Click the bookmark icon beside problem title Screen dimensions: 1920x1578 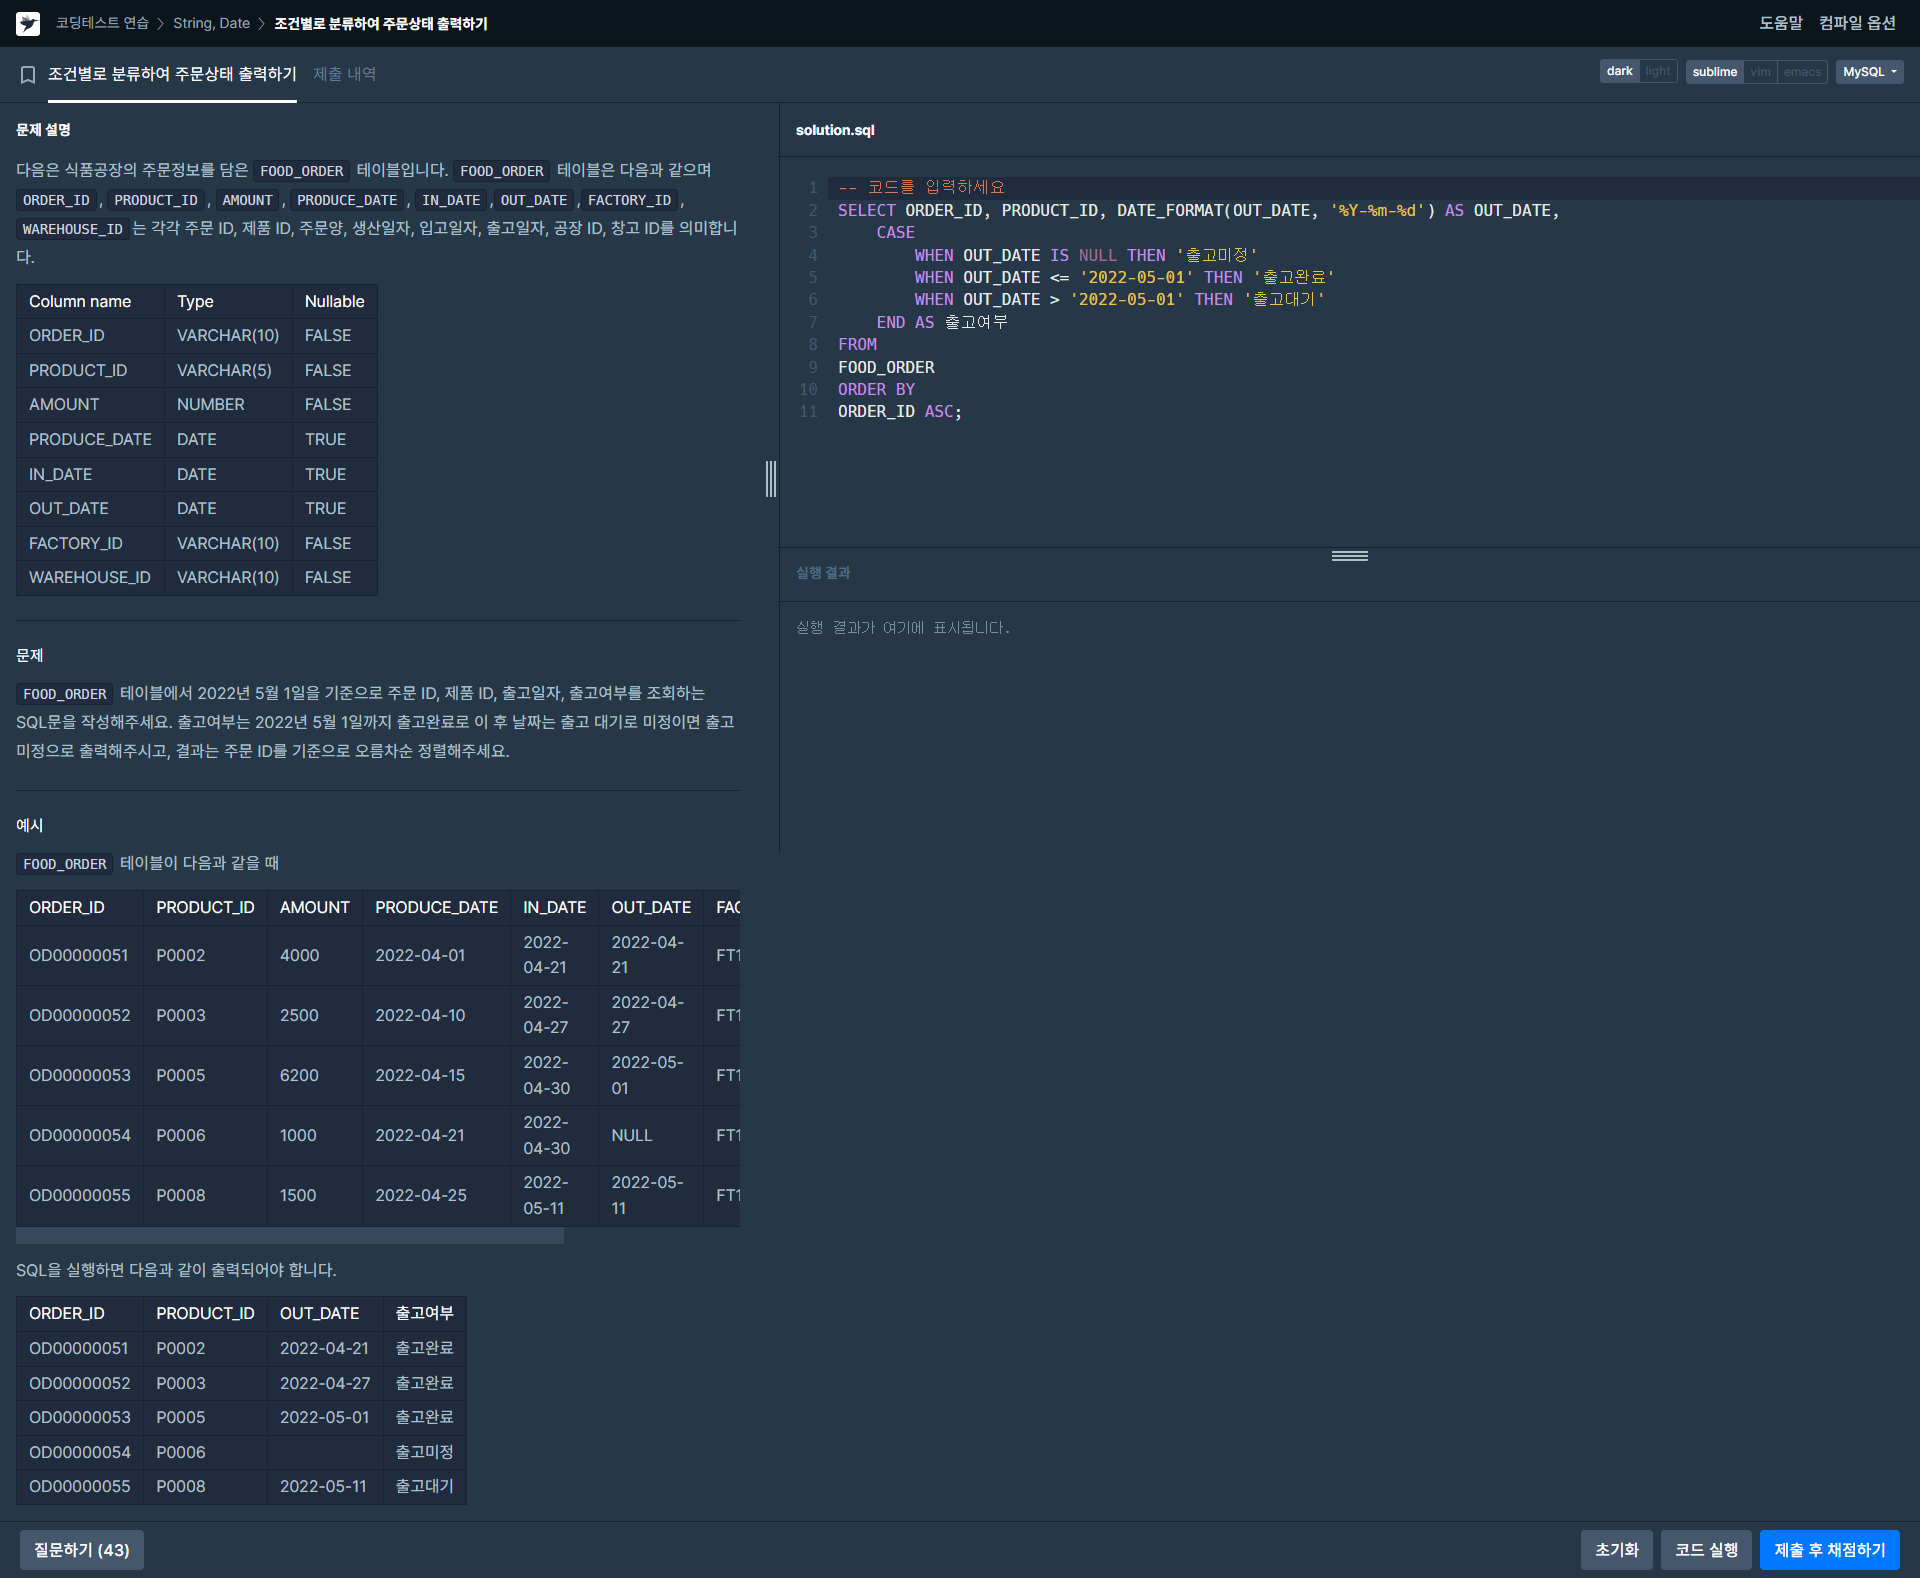pyautogui.click(x=28, y=74)
